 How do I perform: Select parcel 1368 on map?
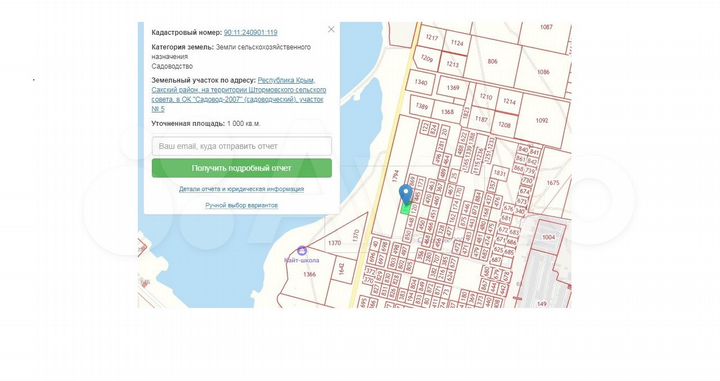pyautogui.click(x=447, y=112)
